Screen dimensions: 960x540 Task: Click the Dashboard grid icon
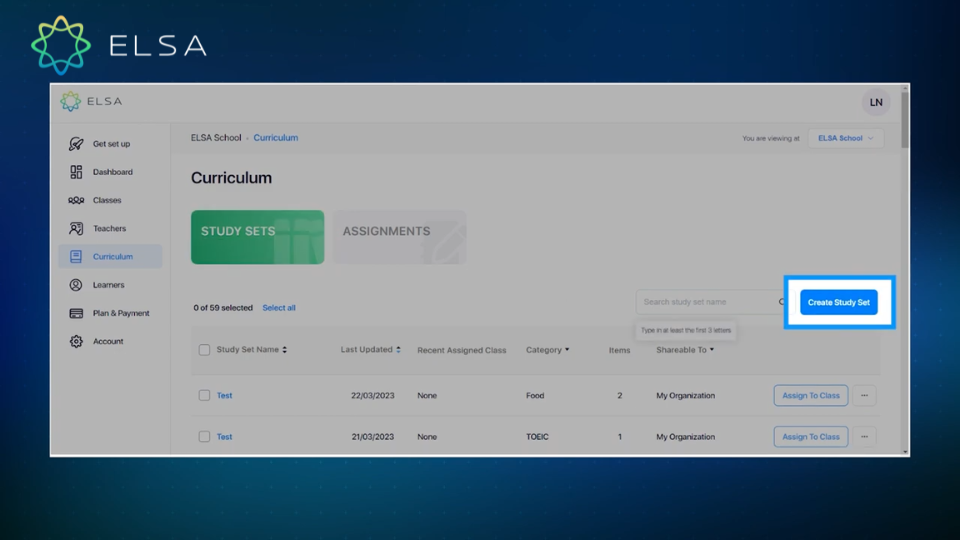click(x=76, y=172)
